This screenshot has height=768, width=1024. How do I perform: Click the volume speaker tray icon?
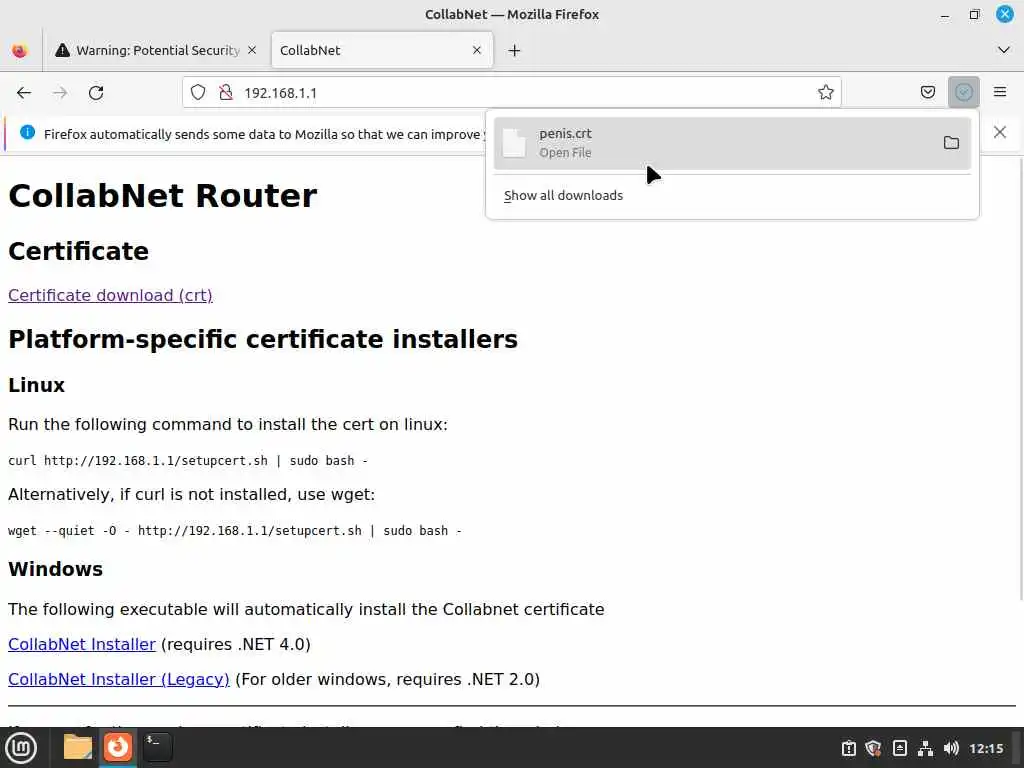click(x=951, y=748)
